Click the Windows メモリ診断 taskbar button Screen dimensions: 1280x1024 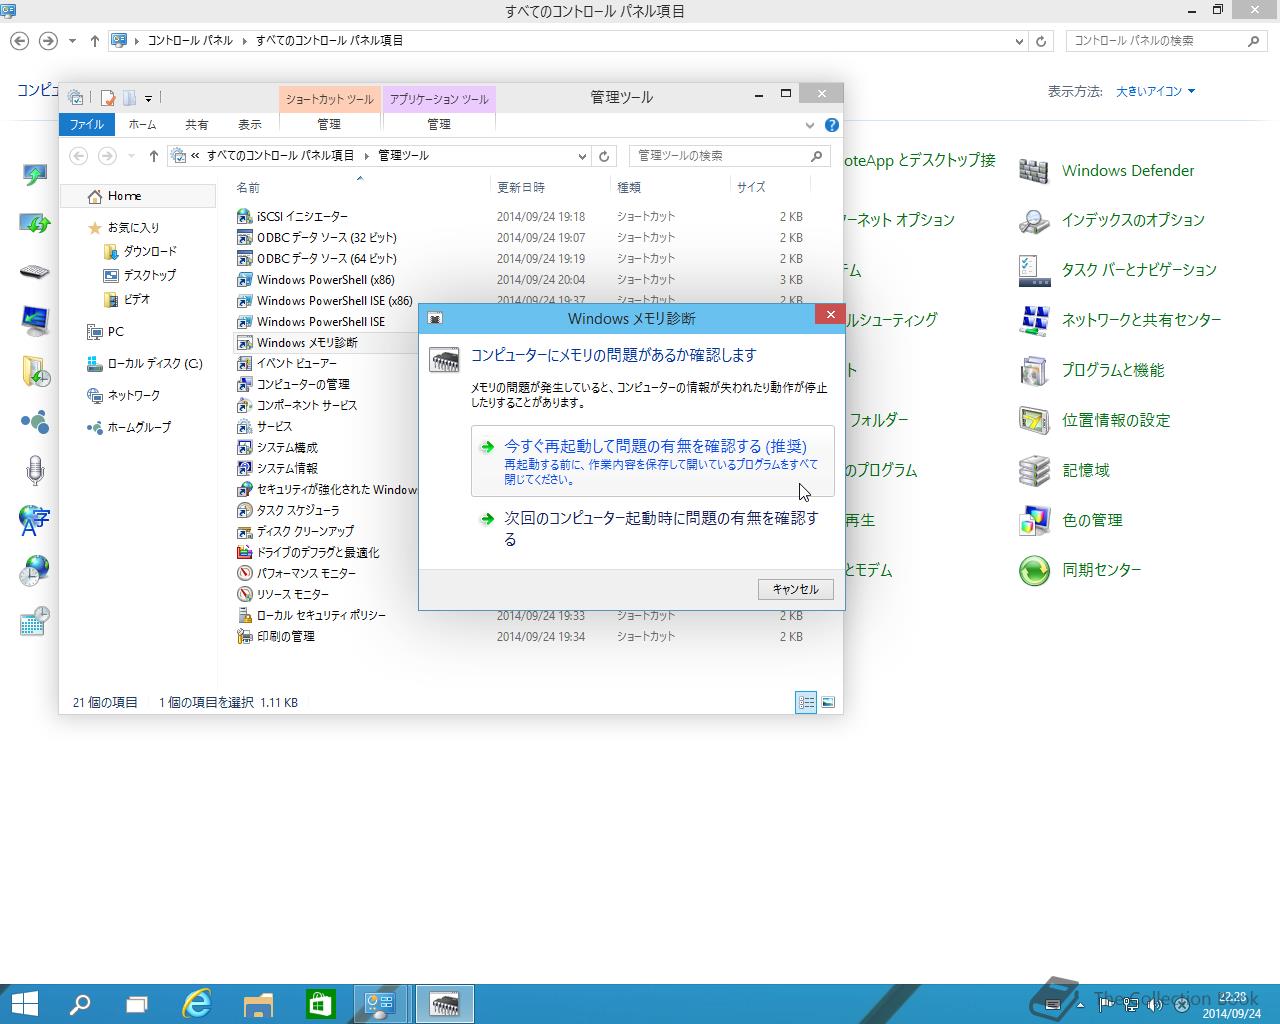444,1004
